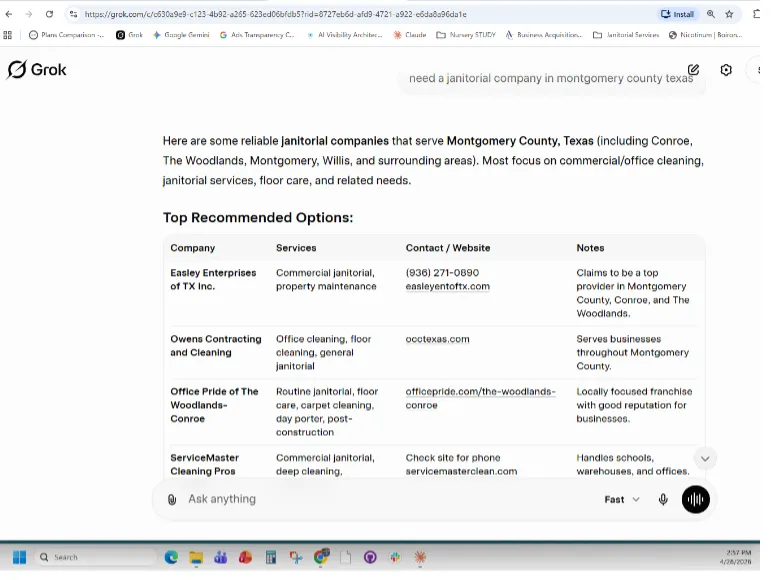Open the Claude bookmark

(410, 35)
